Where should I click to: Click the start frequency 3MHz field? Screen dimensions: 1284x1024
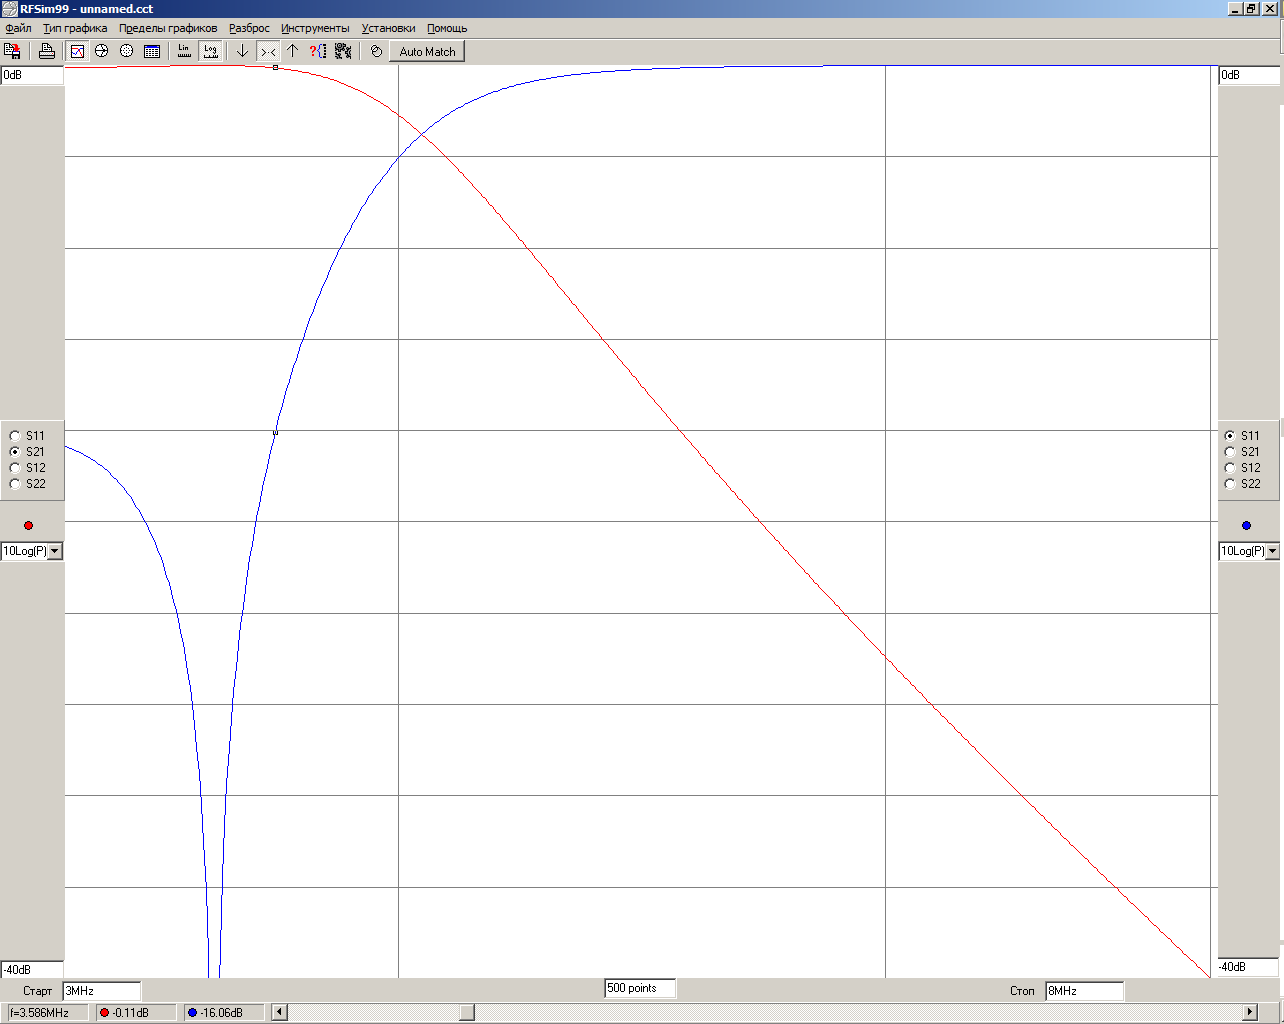tap(101, 991)
